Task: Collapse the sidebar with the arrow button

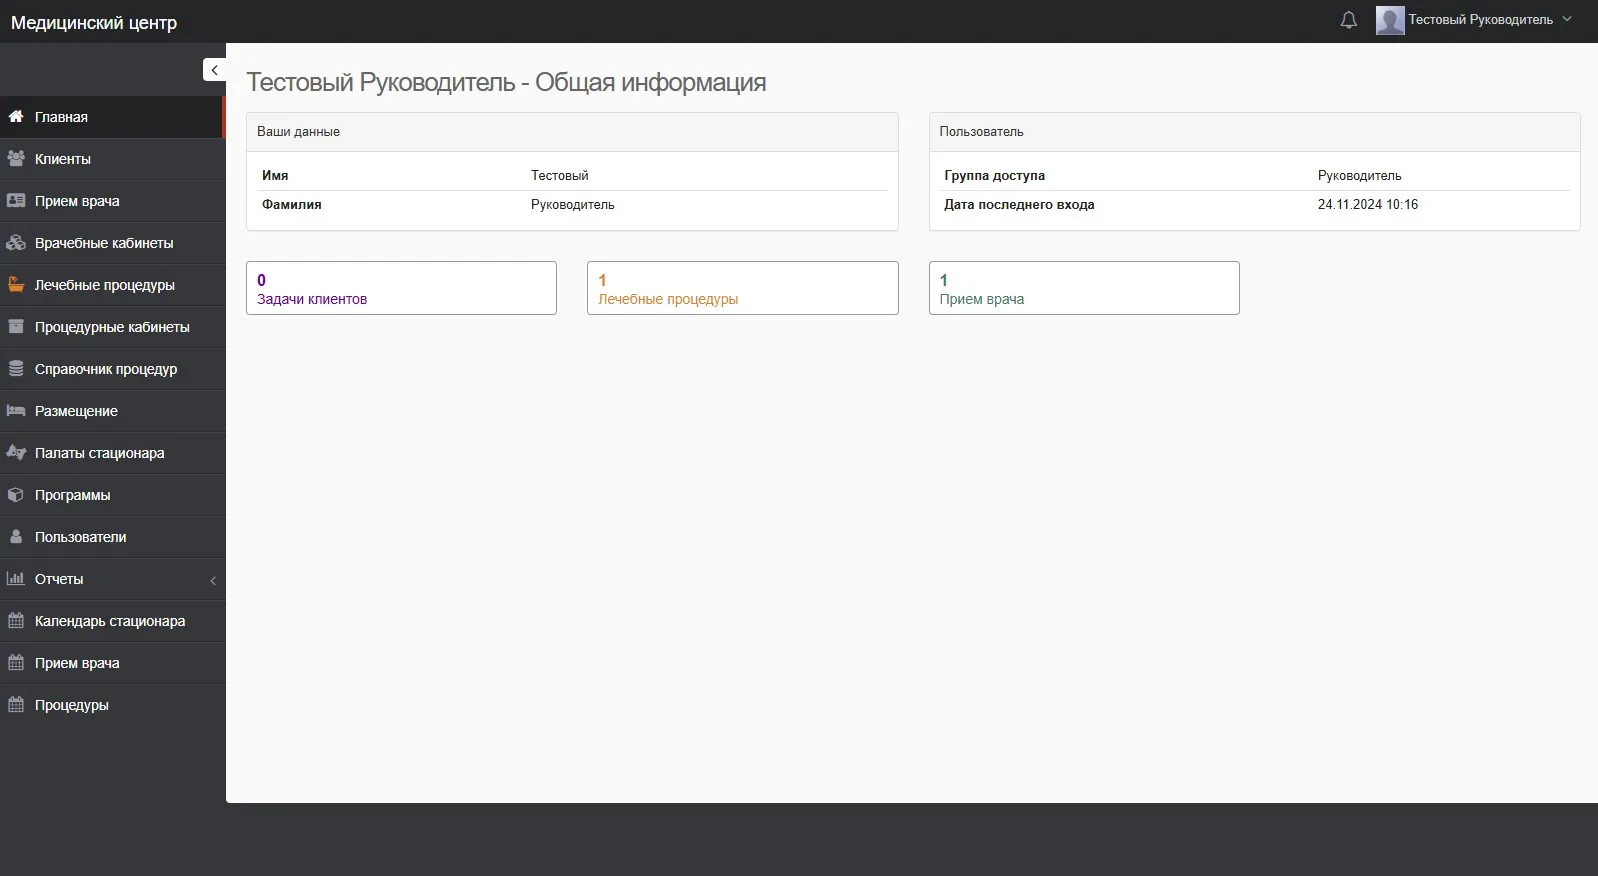Action: tap(214, 70)
